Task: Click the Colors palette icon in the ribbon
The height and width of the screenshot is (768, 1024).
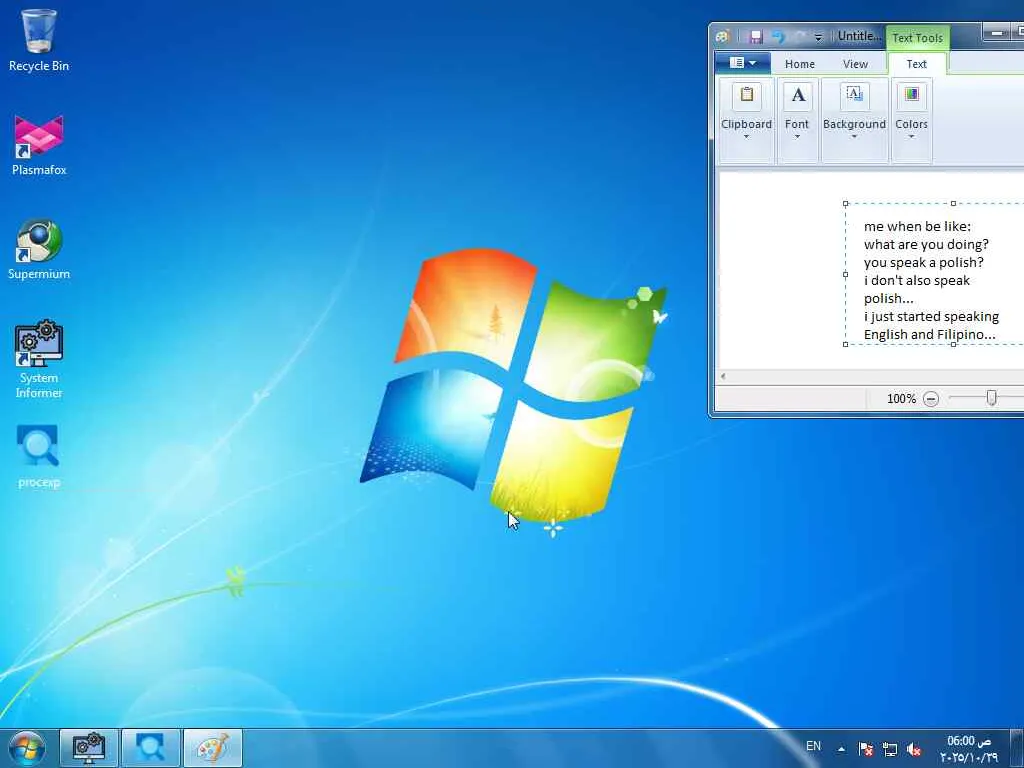Action: click(x=911, y=95)
